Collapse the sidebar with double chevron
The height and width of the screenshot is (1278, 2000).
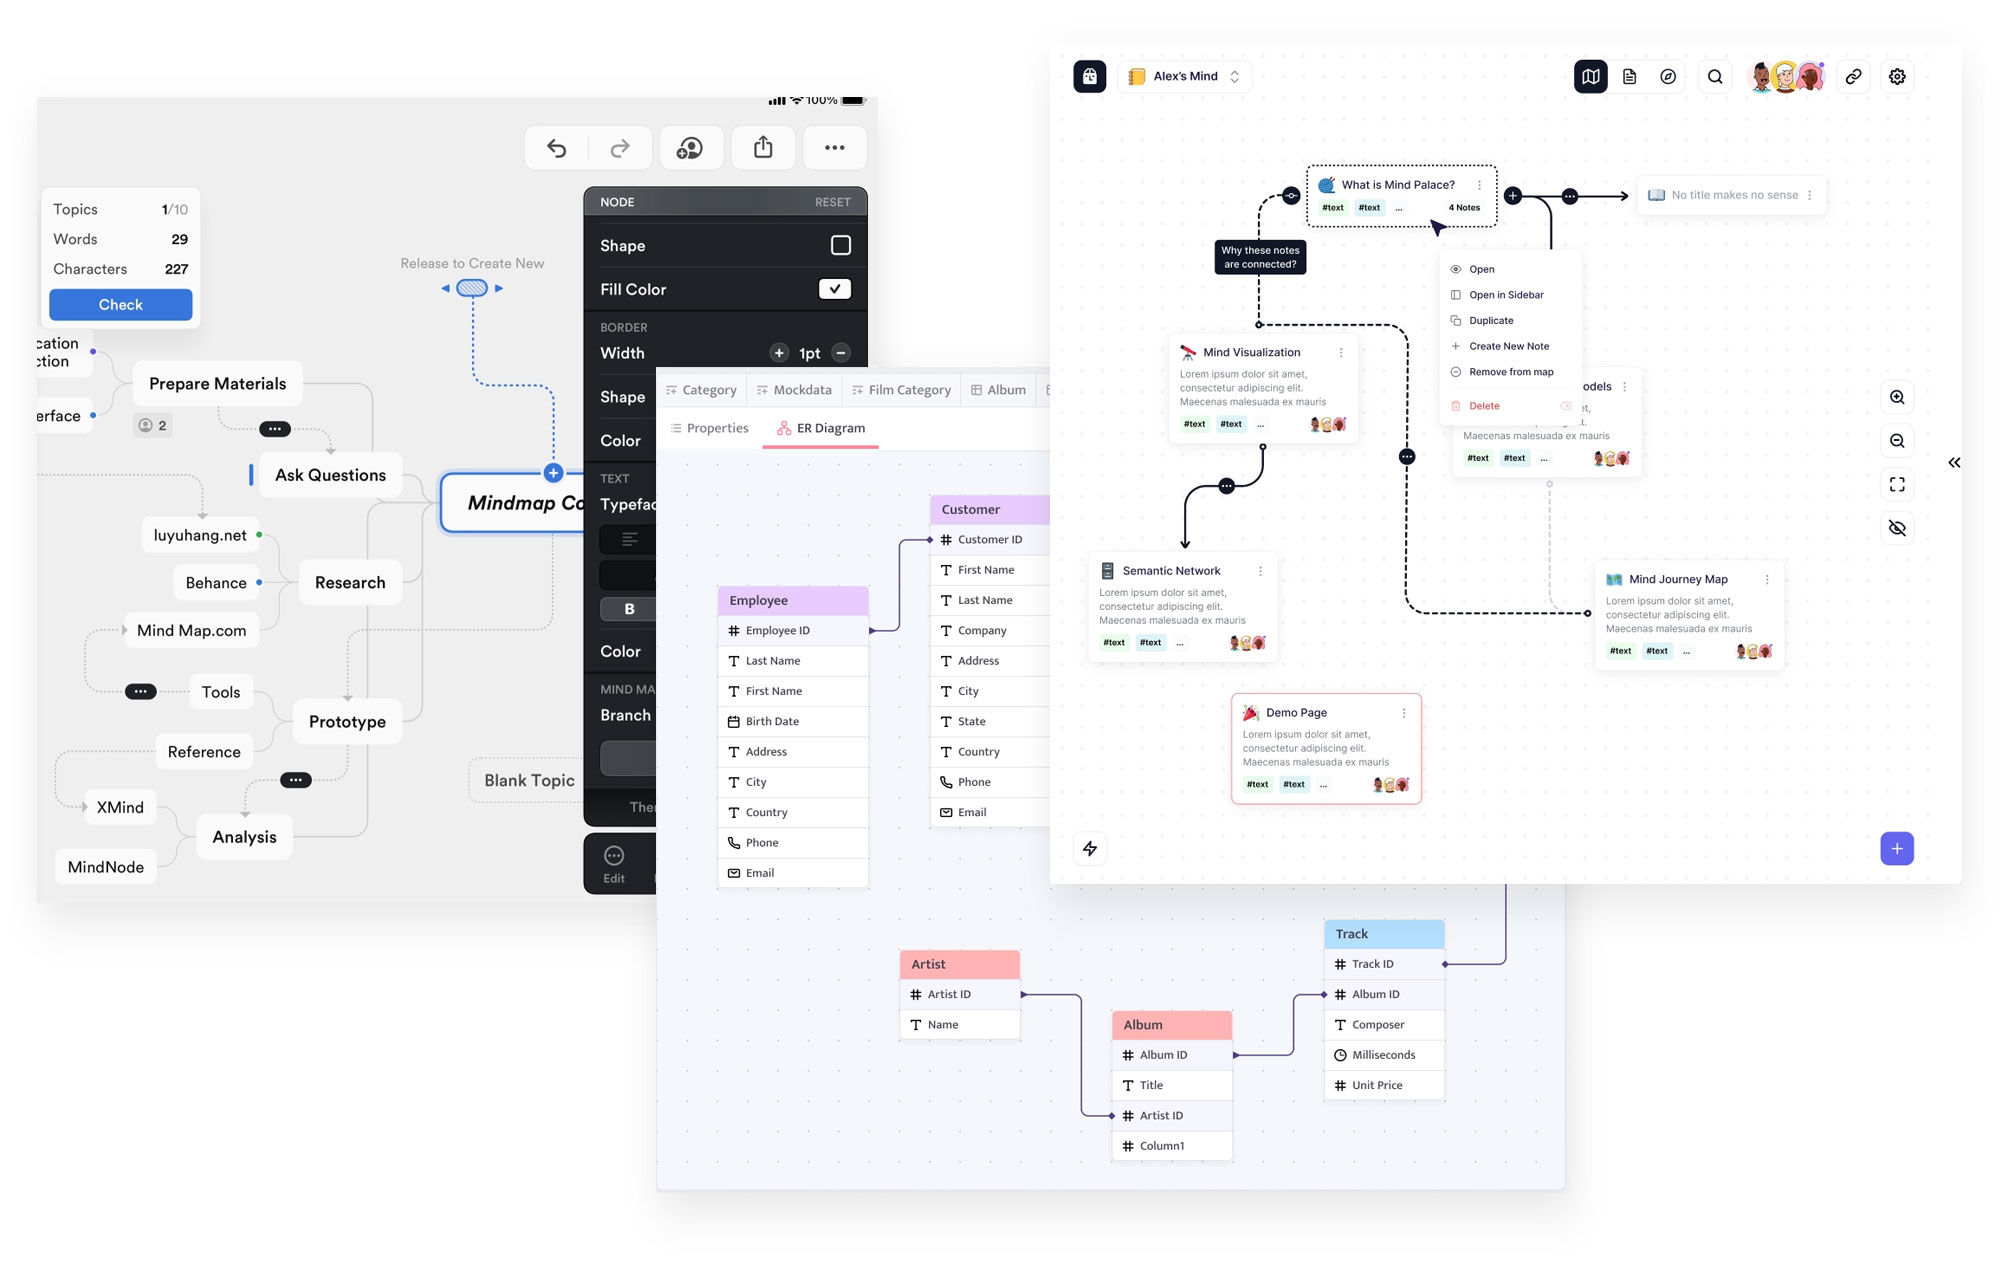tap(1954, 462)
